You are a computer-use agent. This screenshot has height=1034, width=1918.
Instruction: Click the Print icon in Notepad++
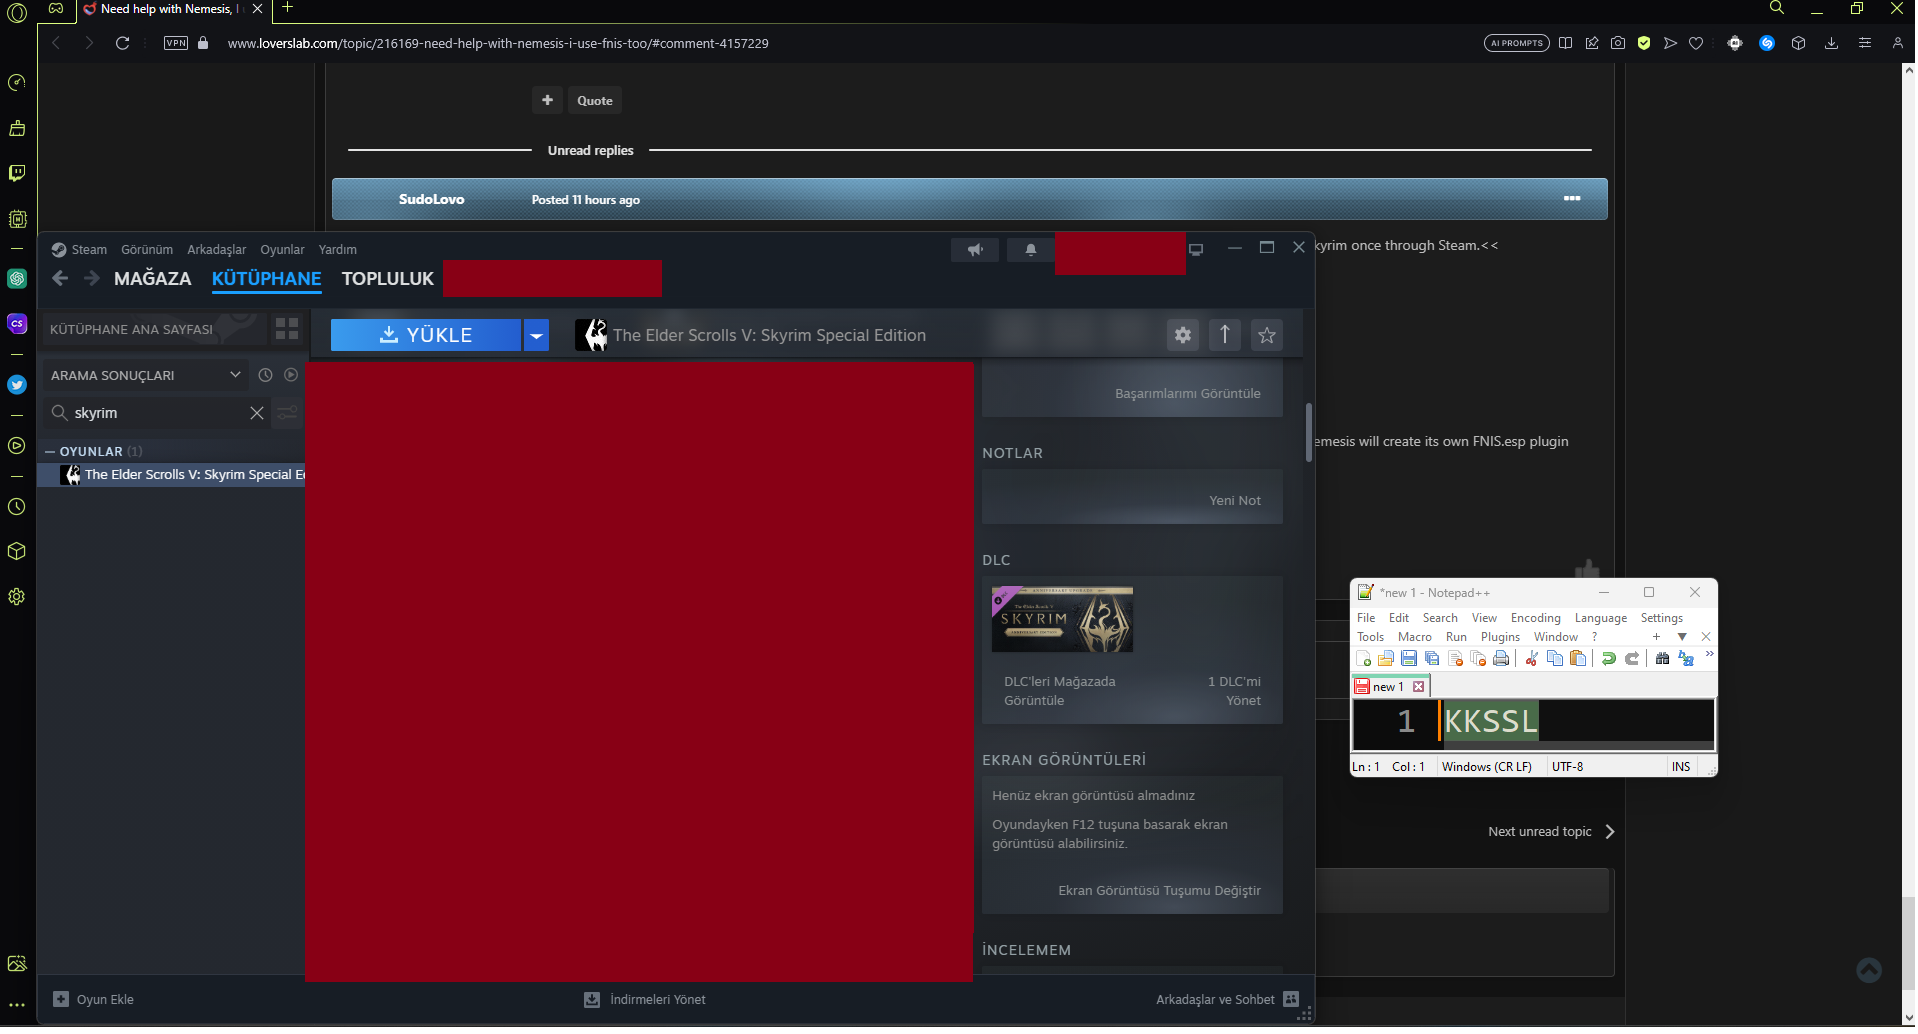tap(1501, 659)
